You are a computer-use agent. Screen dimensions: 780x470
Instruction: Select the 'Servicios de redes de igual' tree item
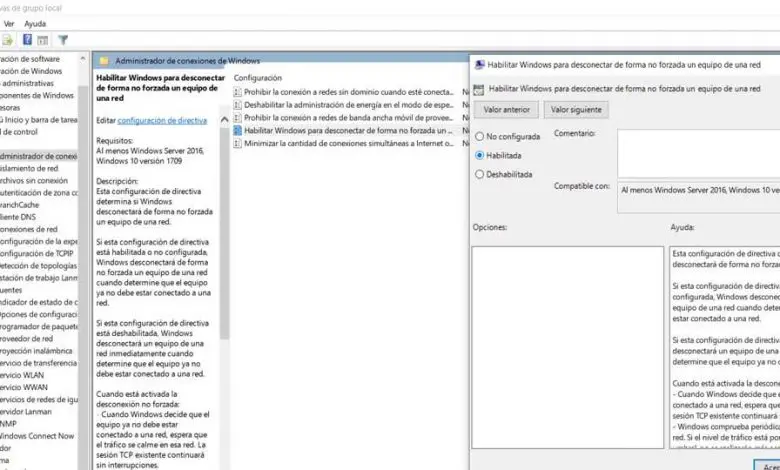[38, 400]
